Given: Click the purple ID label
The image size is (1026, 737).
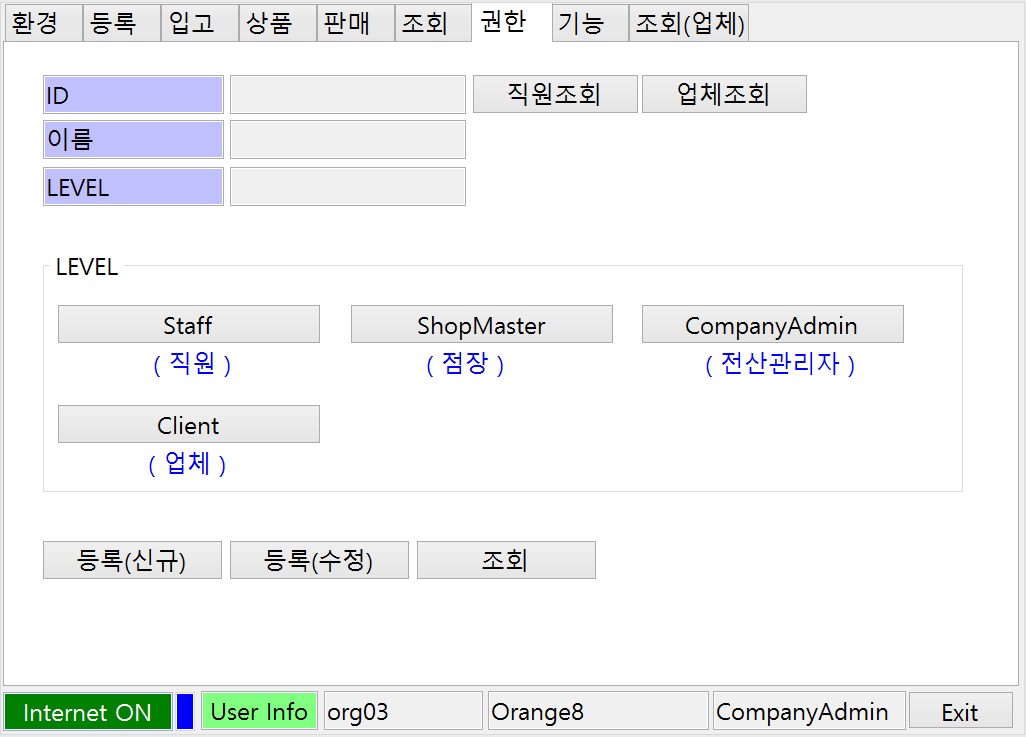Looking at the screenshot, I should (133, 94).
